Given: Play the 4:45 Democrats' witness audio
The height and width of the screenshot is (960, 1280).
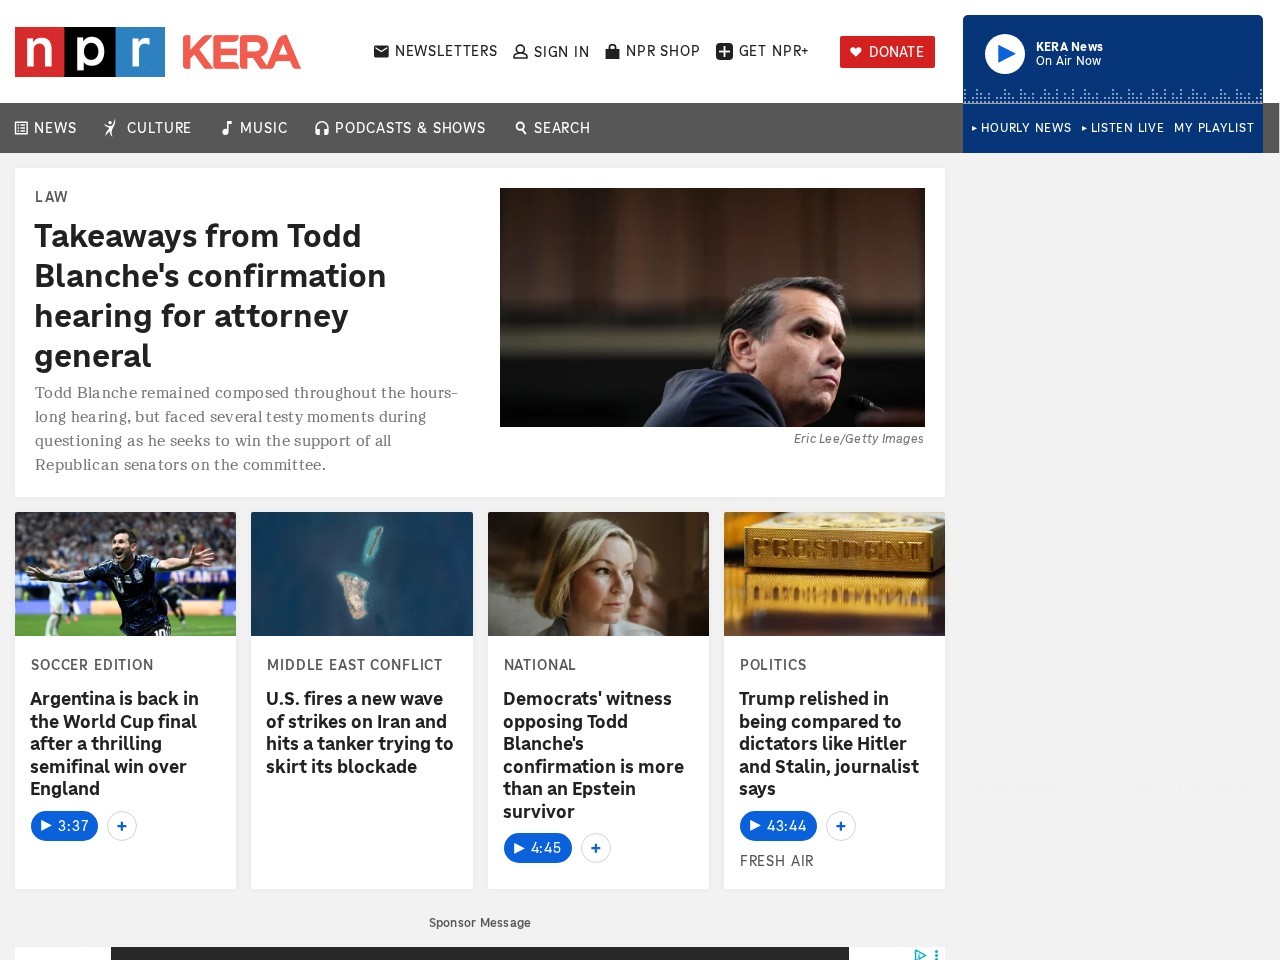Looking at the screenshot, I should [x=537, y=848].
